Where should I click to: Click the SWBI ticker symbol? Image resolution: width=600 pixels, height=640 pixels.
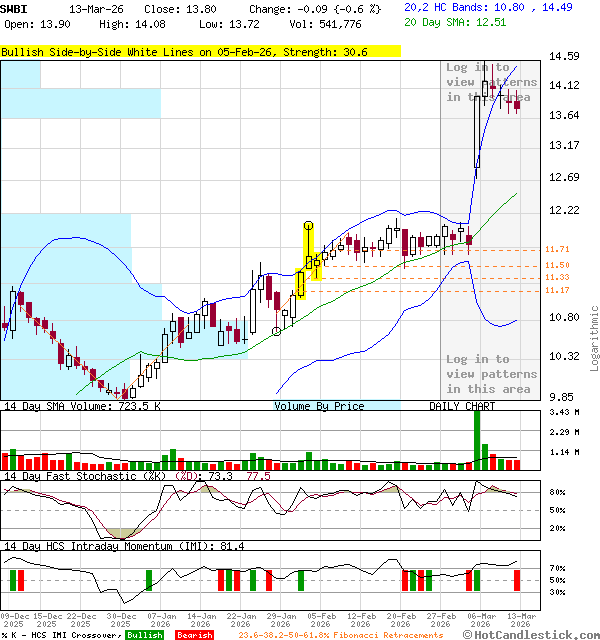(15, 7)
